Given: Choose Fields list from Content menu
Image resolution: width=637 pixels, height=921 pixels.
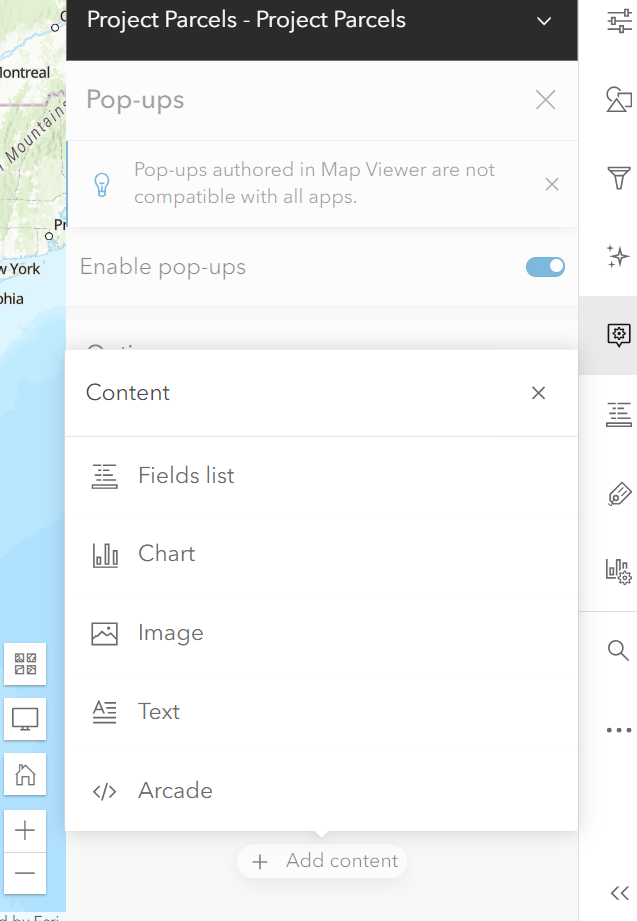Looking at the screenshot, I should coord(186,476).
